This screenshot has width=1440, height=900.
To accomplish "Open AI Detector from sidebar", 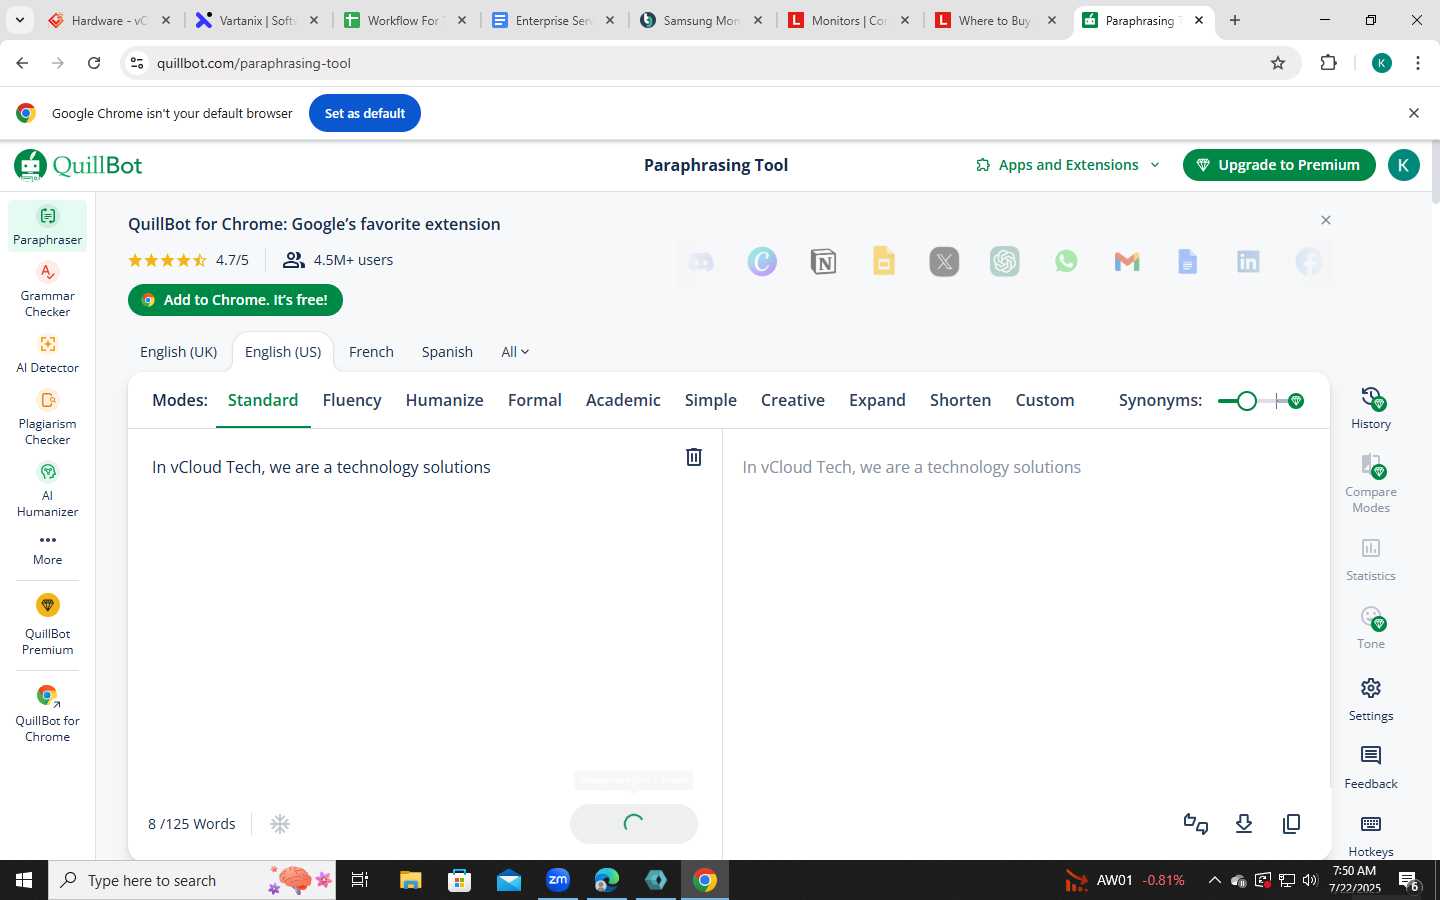I will (x=47, y=354).
